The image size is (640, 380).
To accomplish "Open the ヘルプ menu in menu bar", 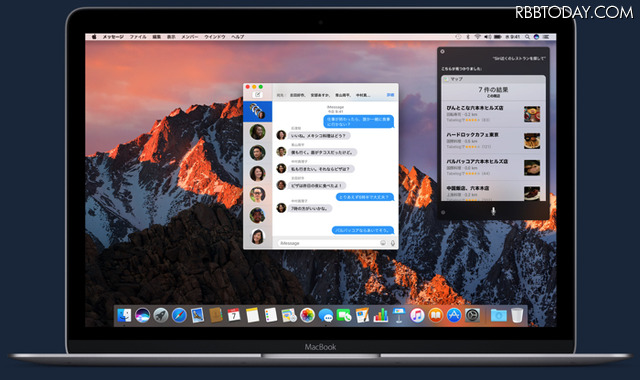I will 238,37.
